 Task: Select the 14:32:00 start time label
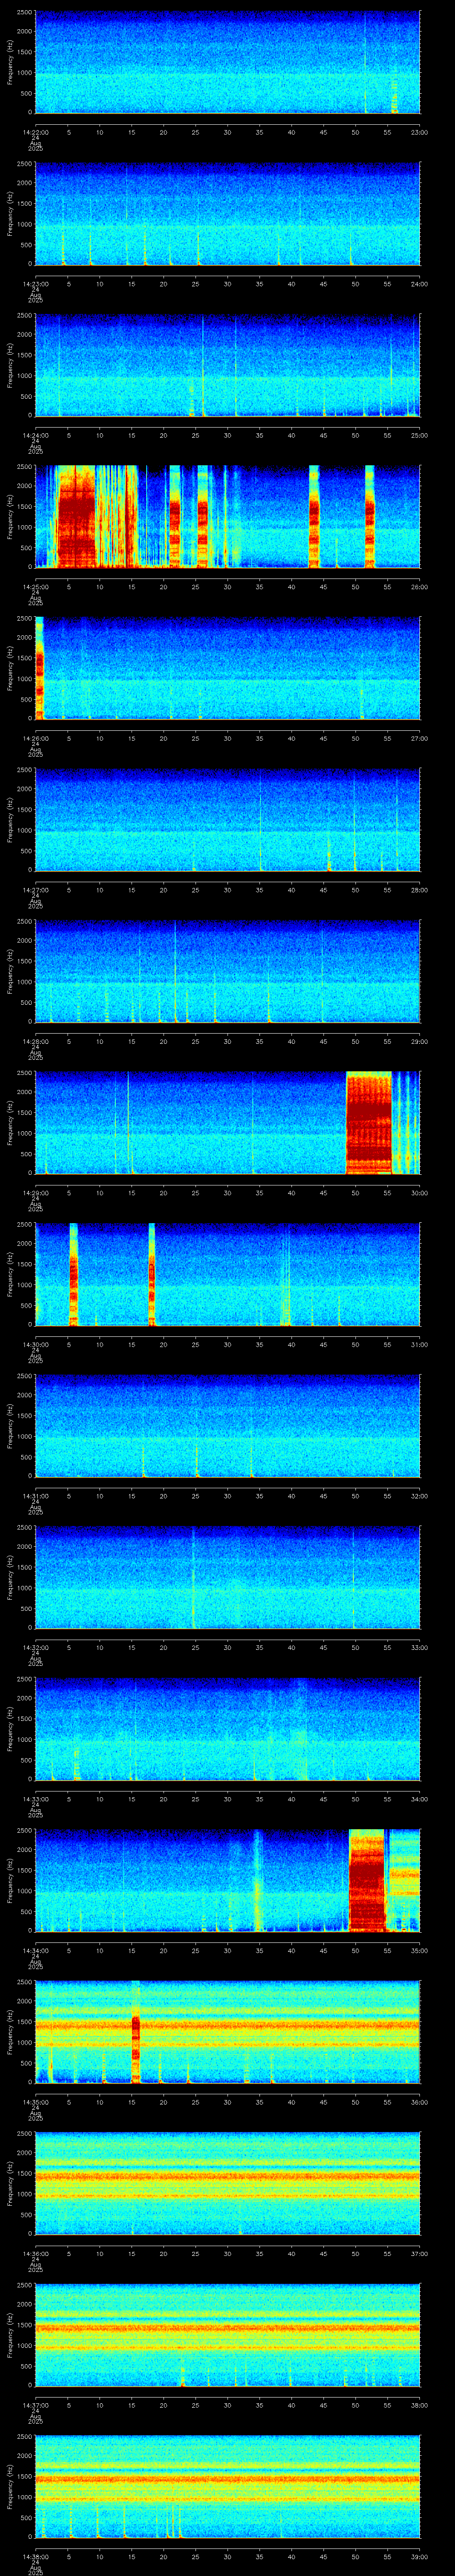point(35,1647)
